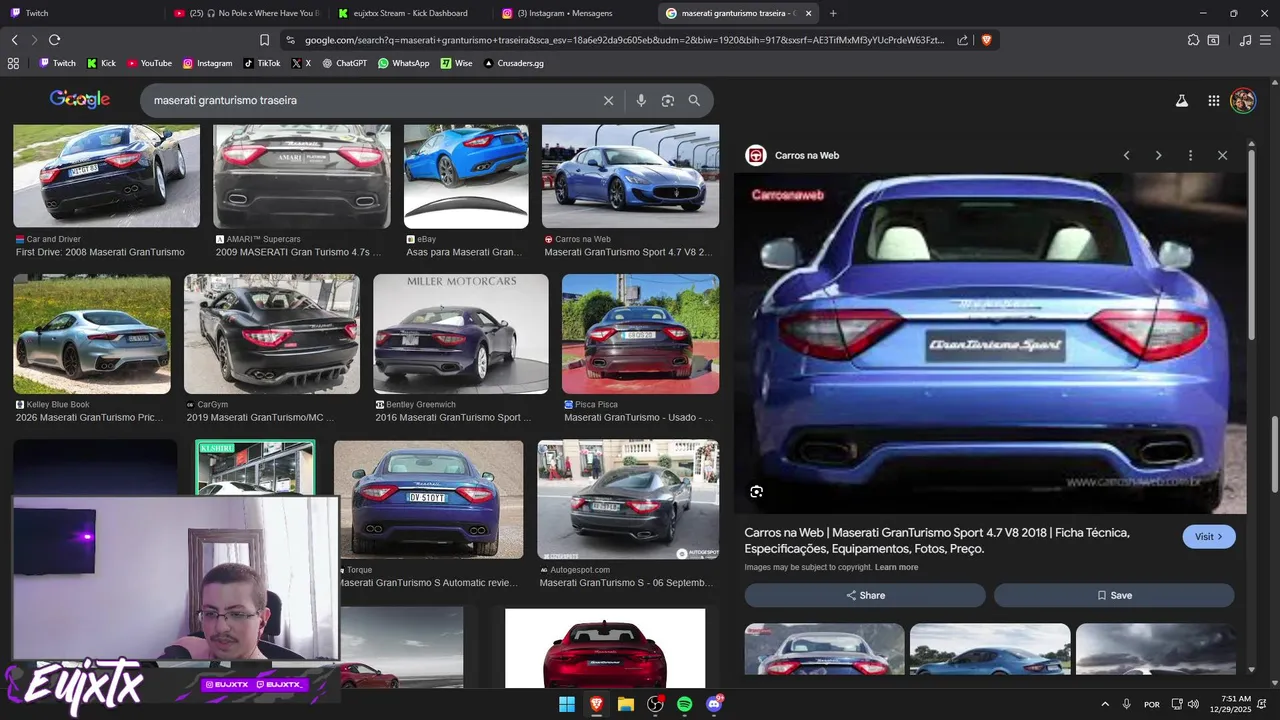Open the Crusaders.gg bookmark
Viewport: 1280px width, 720px height.
[x=513, y=63]
